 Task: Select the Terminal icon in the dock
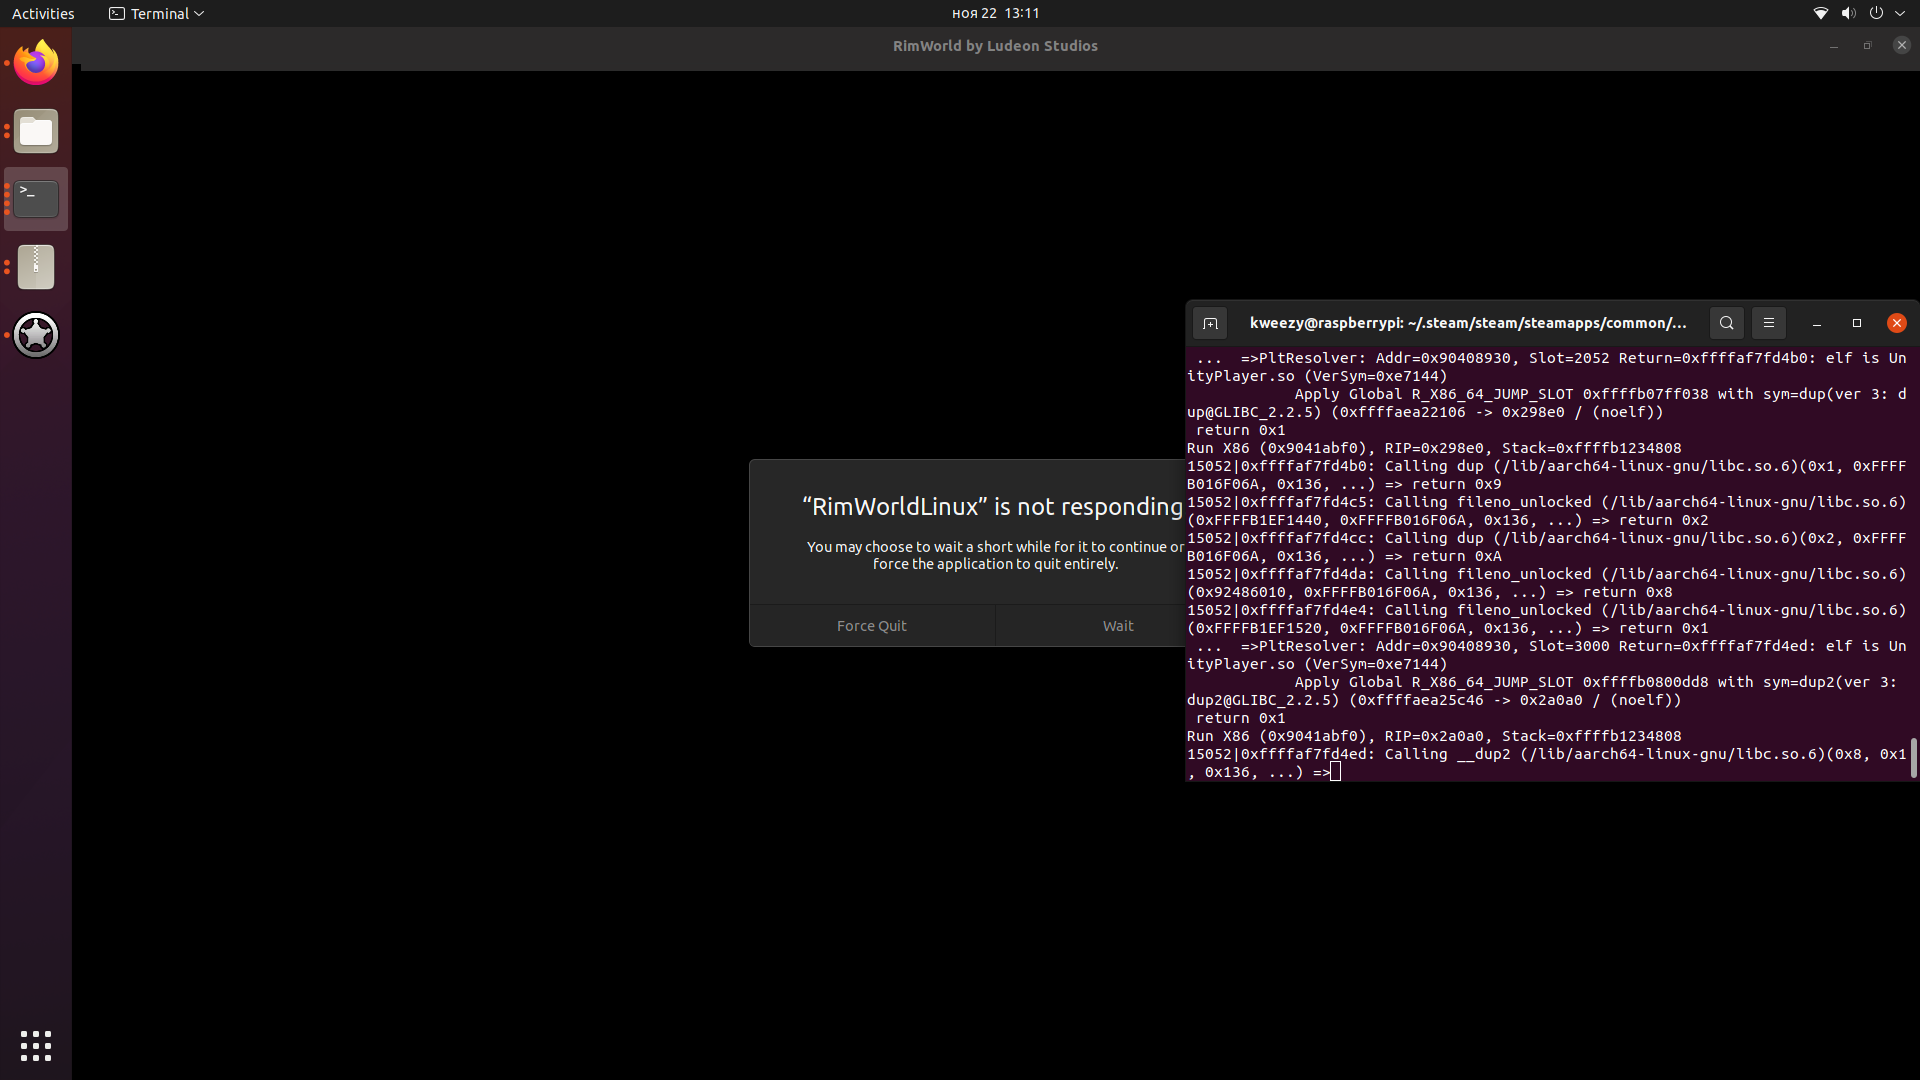(36, 198)
